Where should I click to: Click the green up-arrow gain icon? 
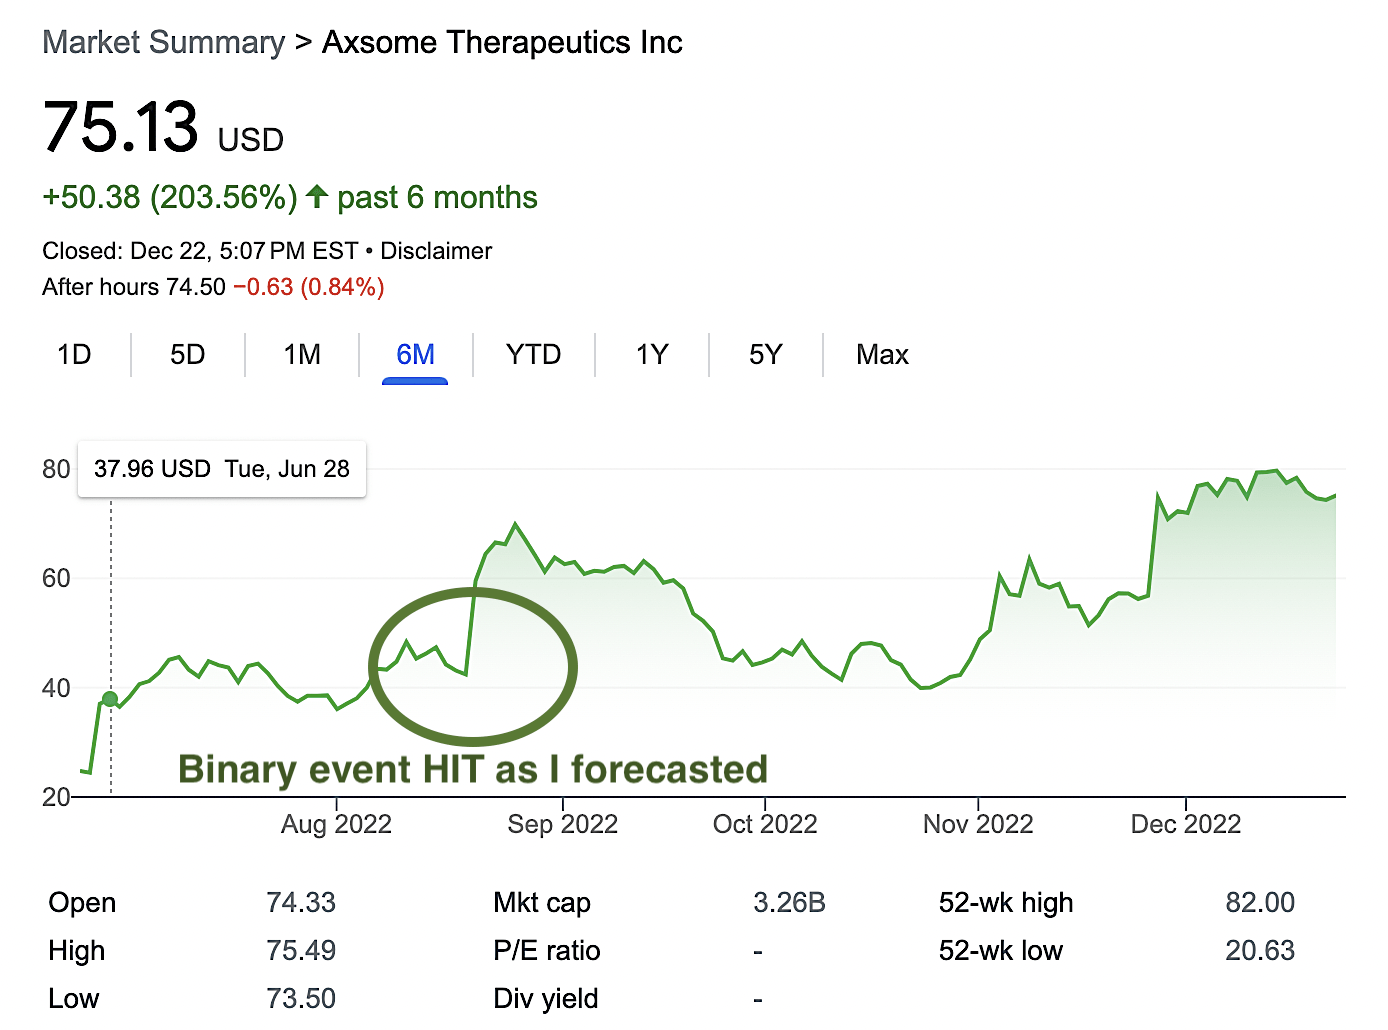(x=317, y=197)
